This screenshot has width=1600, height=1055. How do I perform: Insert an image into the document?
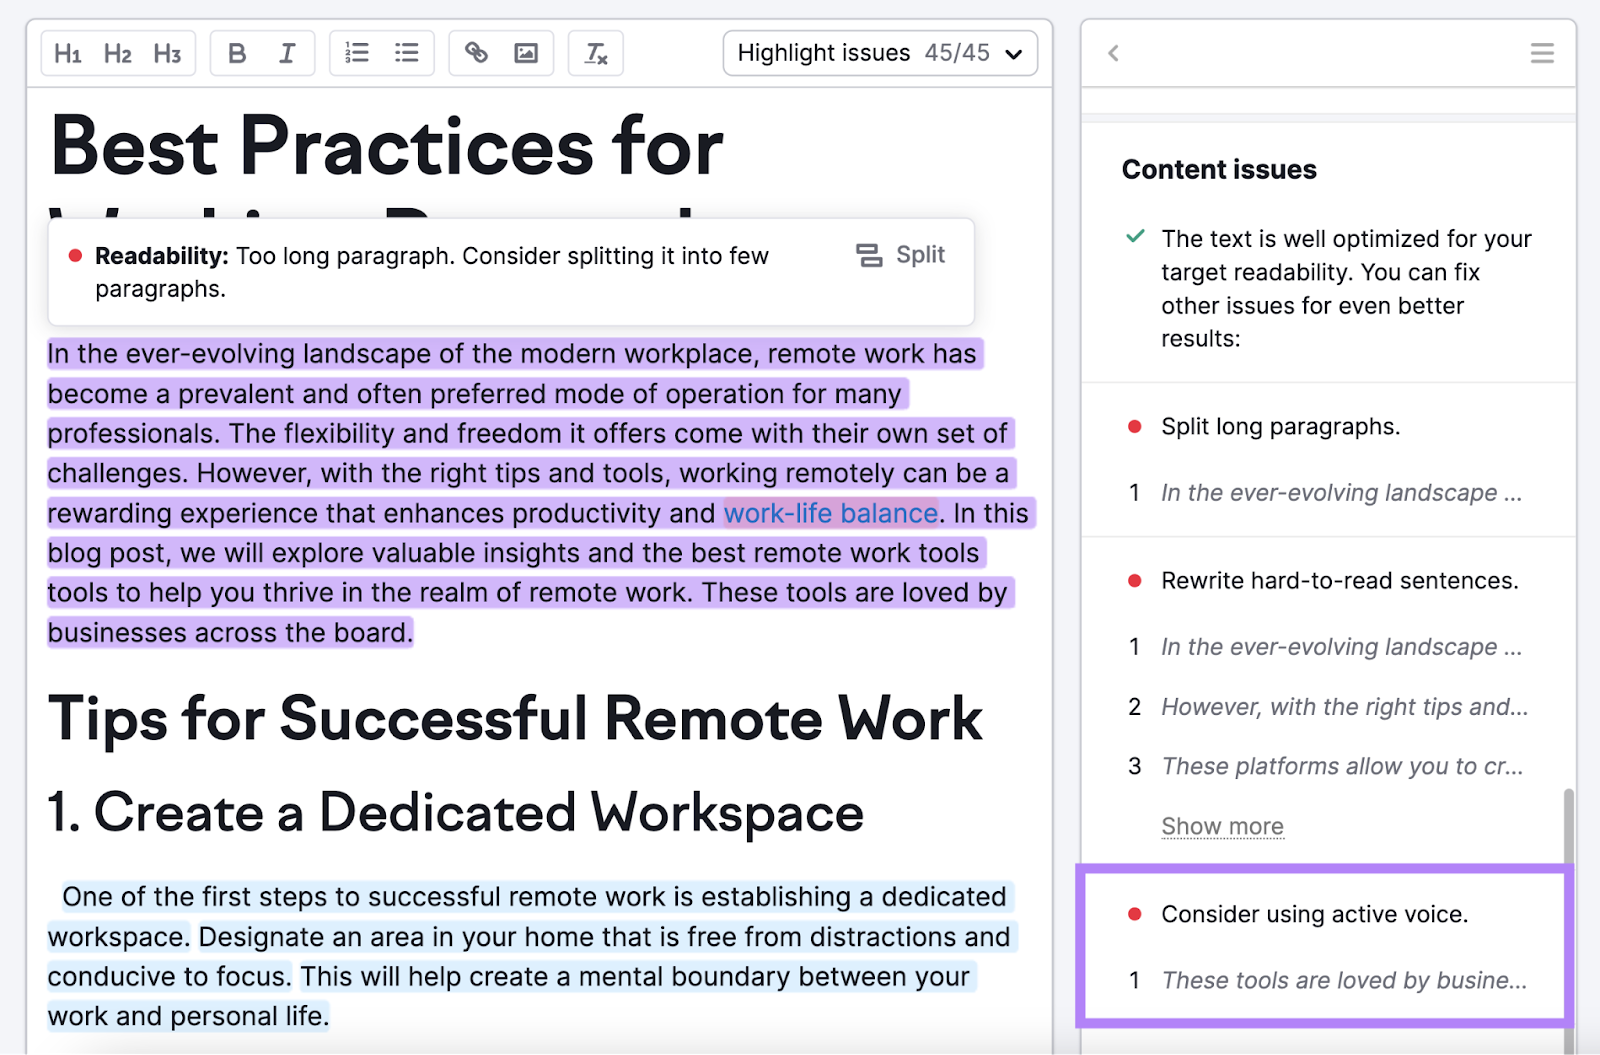pyautogui.click(x=526, y=53)
